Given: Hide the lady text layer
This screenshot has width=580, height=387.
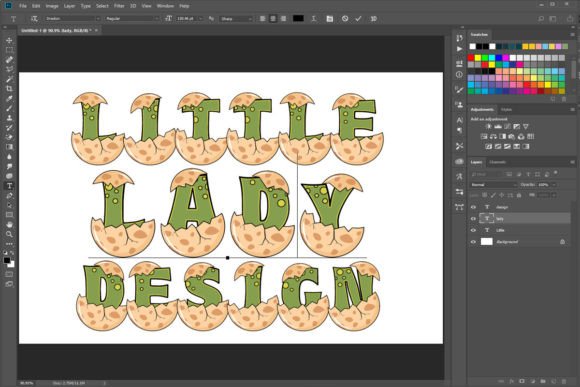Looking at the screenshot, I should (x=473, y=218).
